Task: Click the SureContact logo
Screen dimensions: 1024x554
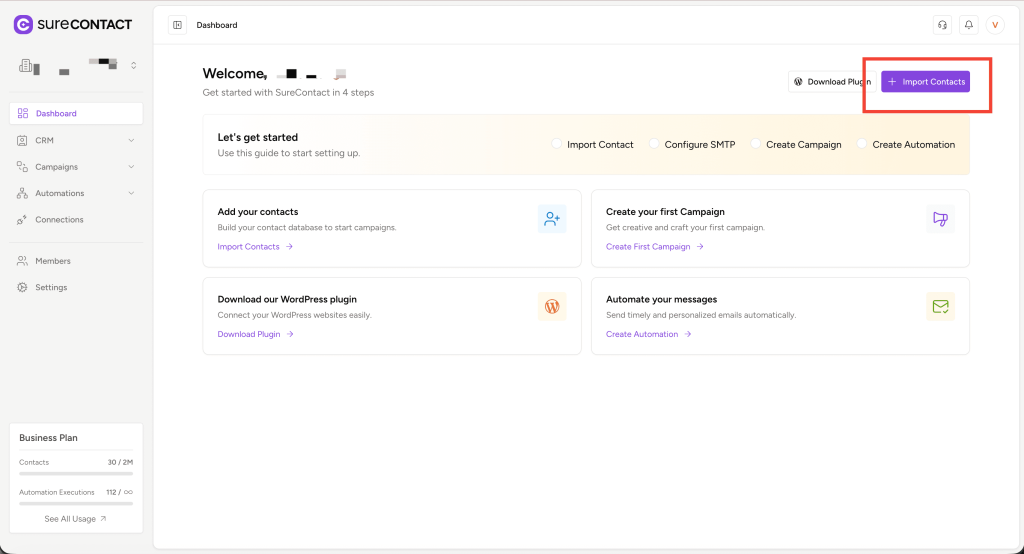Action: point(73,24)
